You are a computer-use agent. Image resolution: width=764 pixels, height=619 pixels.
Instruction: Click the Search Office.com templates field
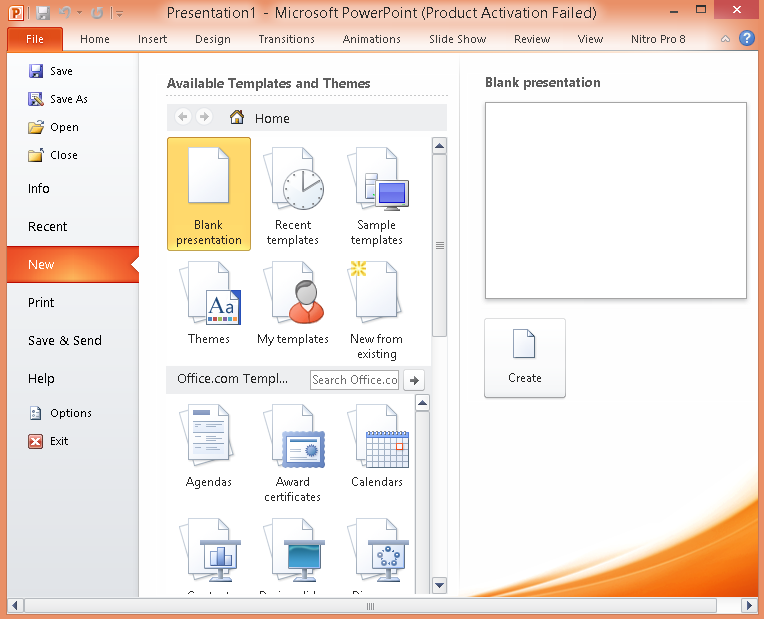pyautogui.click(x=354, y=380)
